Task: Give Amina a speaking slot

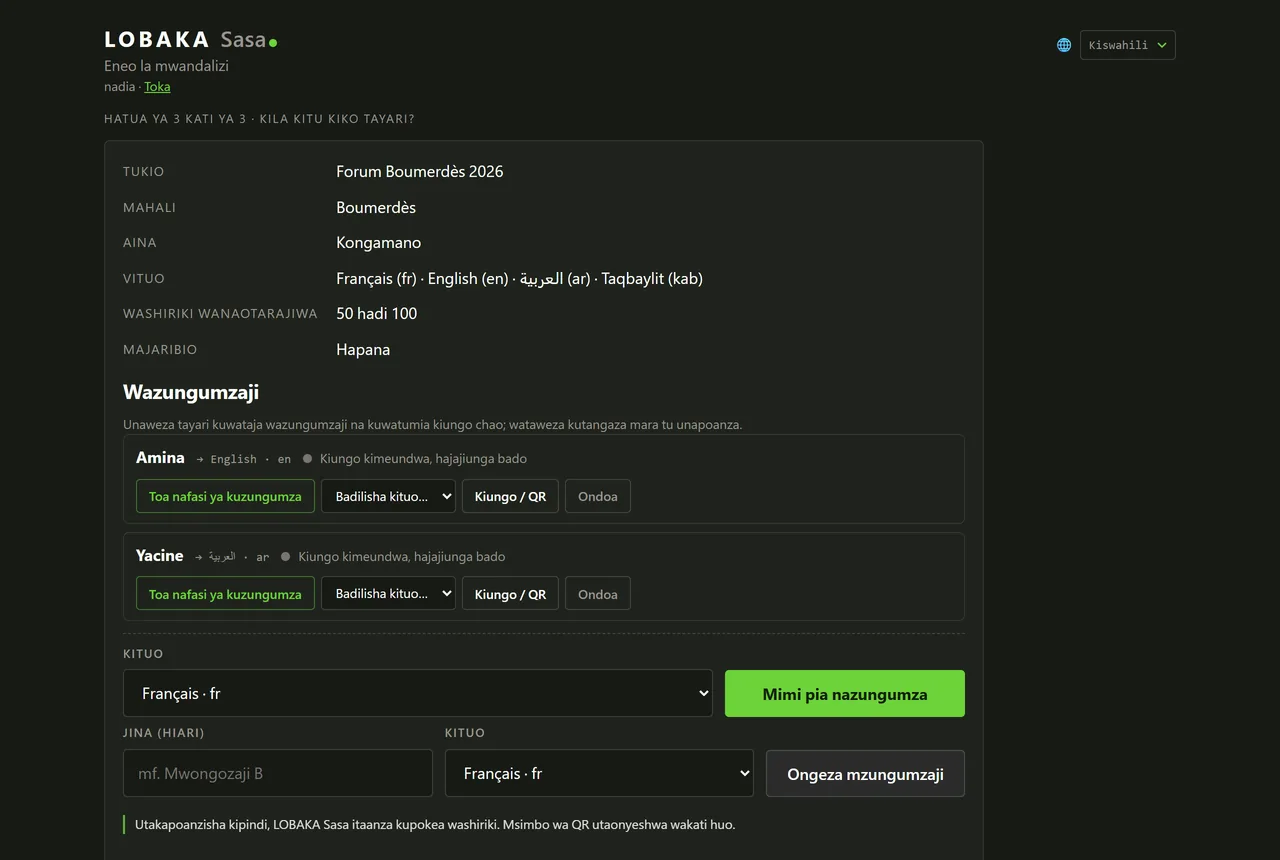Action: coord(225,496)
